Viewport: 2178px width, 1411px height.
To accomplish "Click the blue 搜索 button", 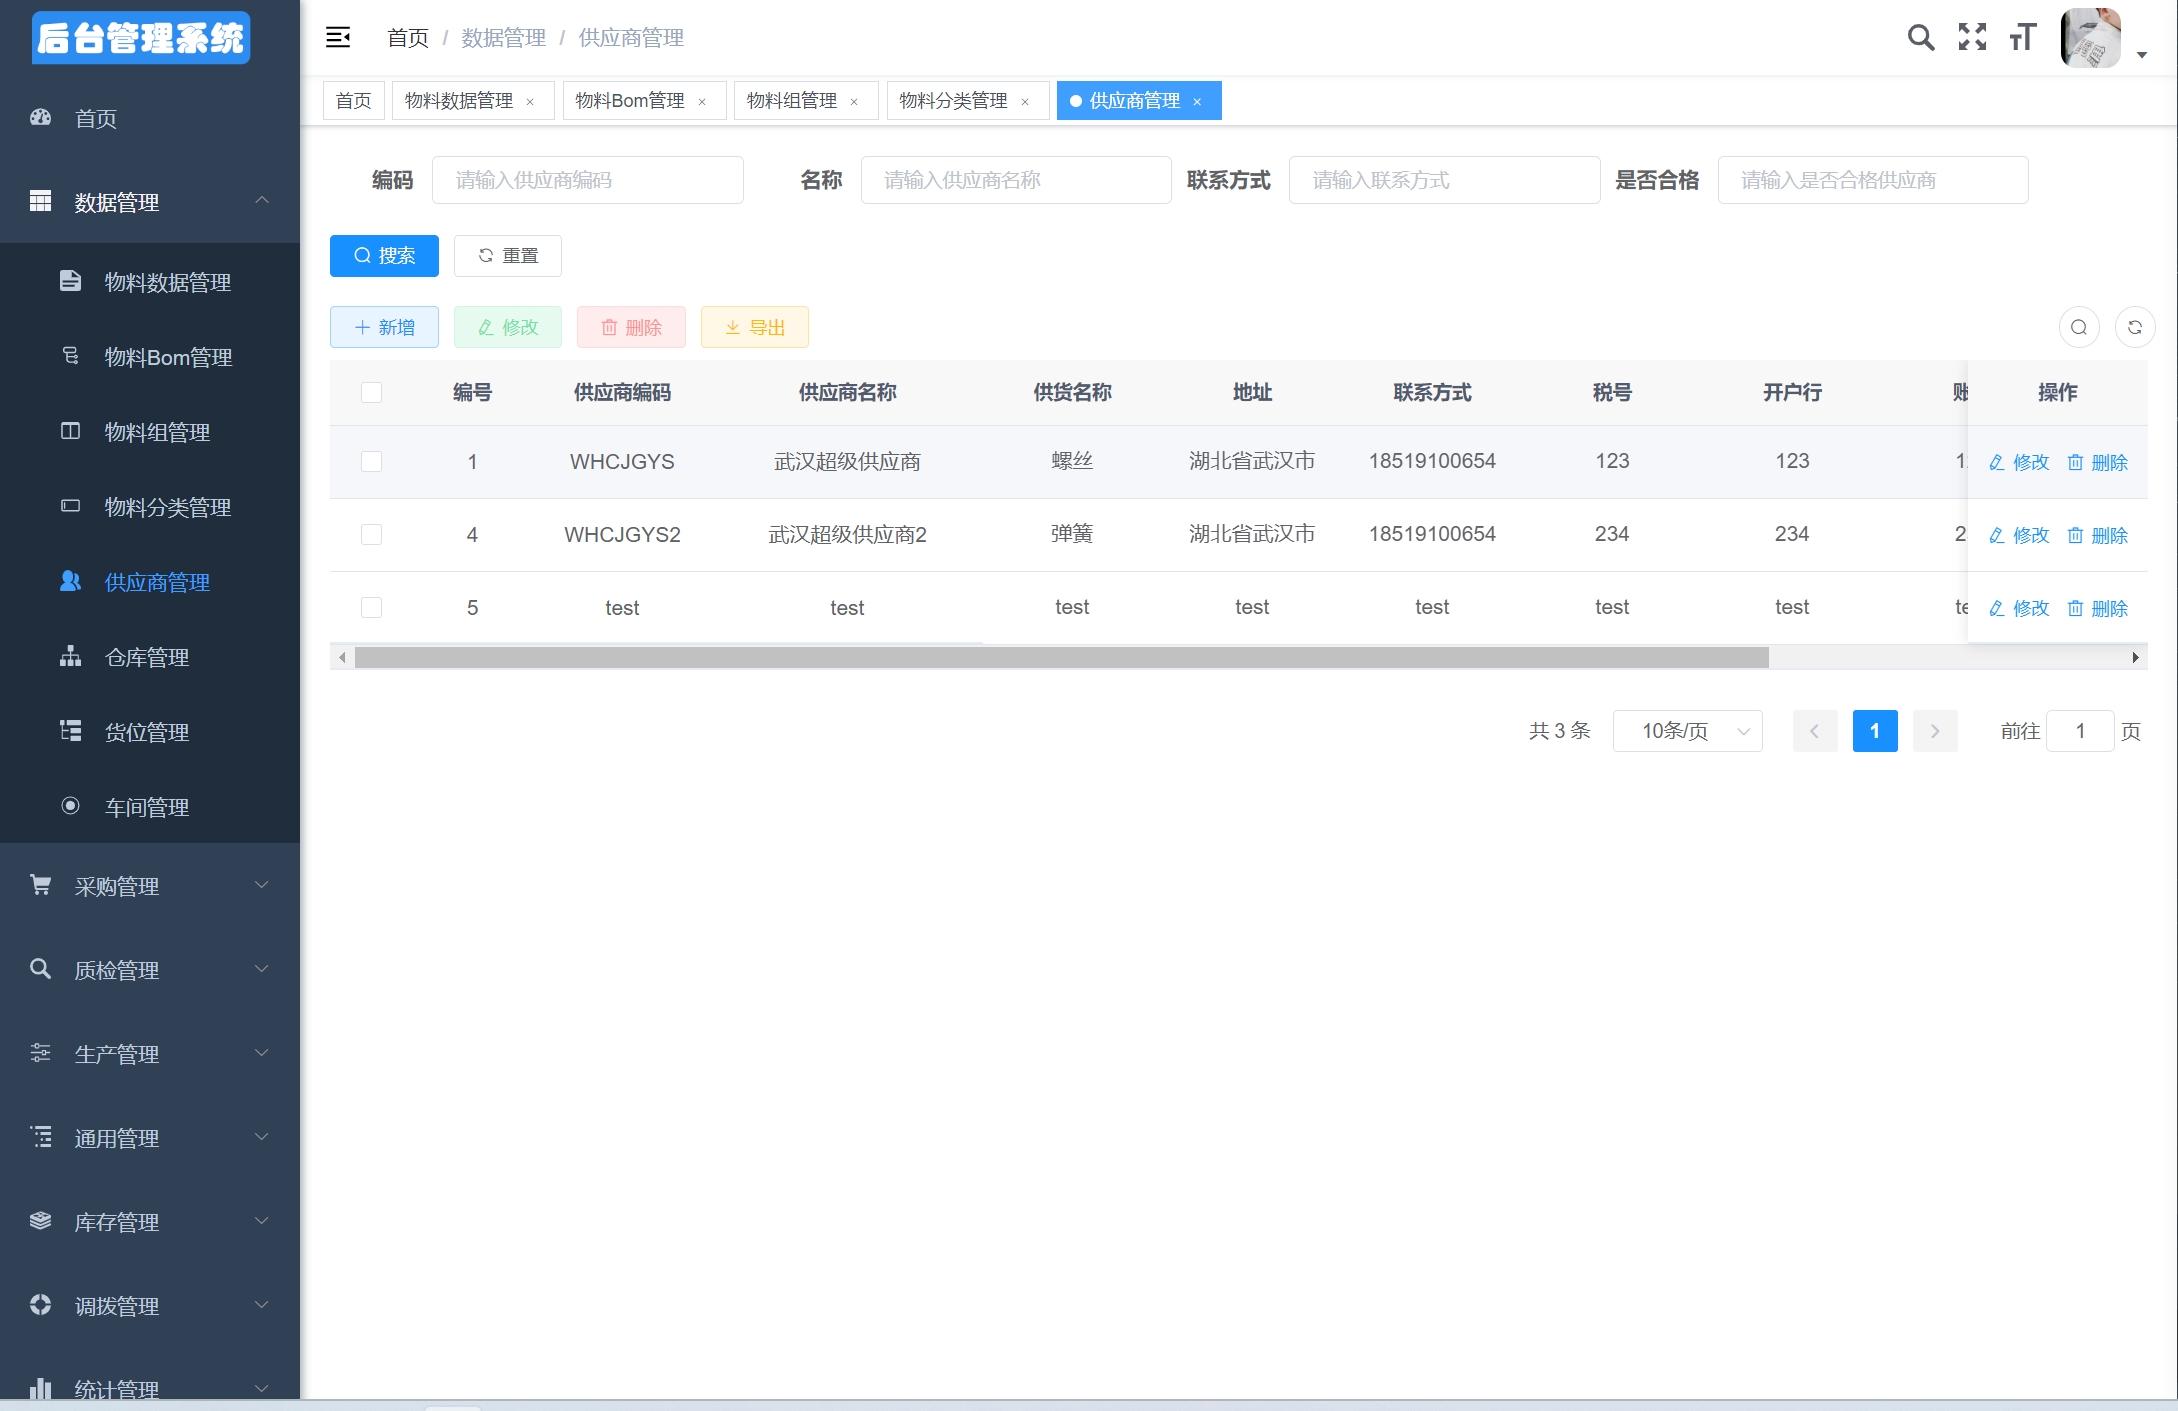I will pyautogui.click(x=384, y=256).
